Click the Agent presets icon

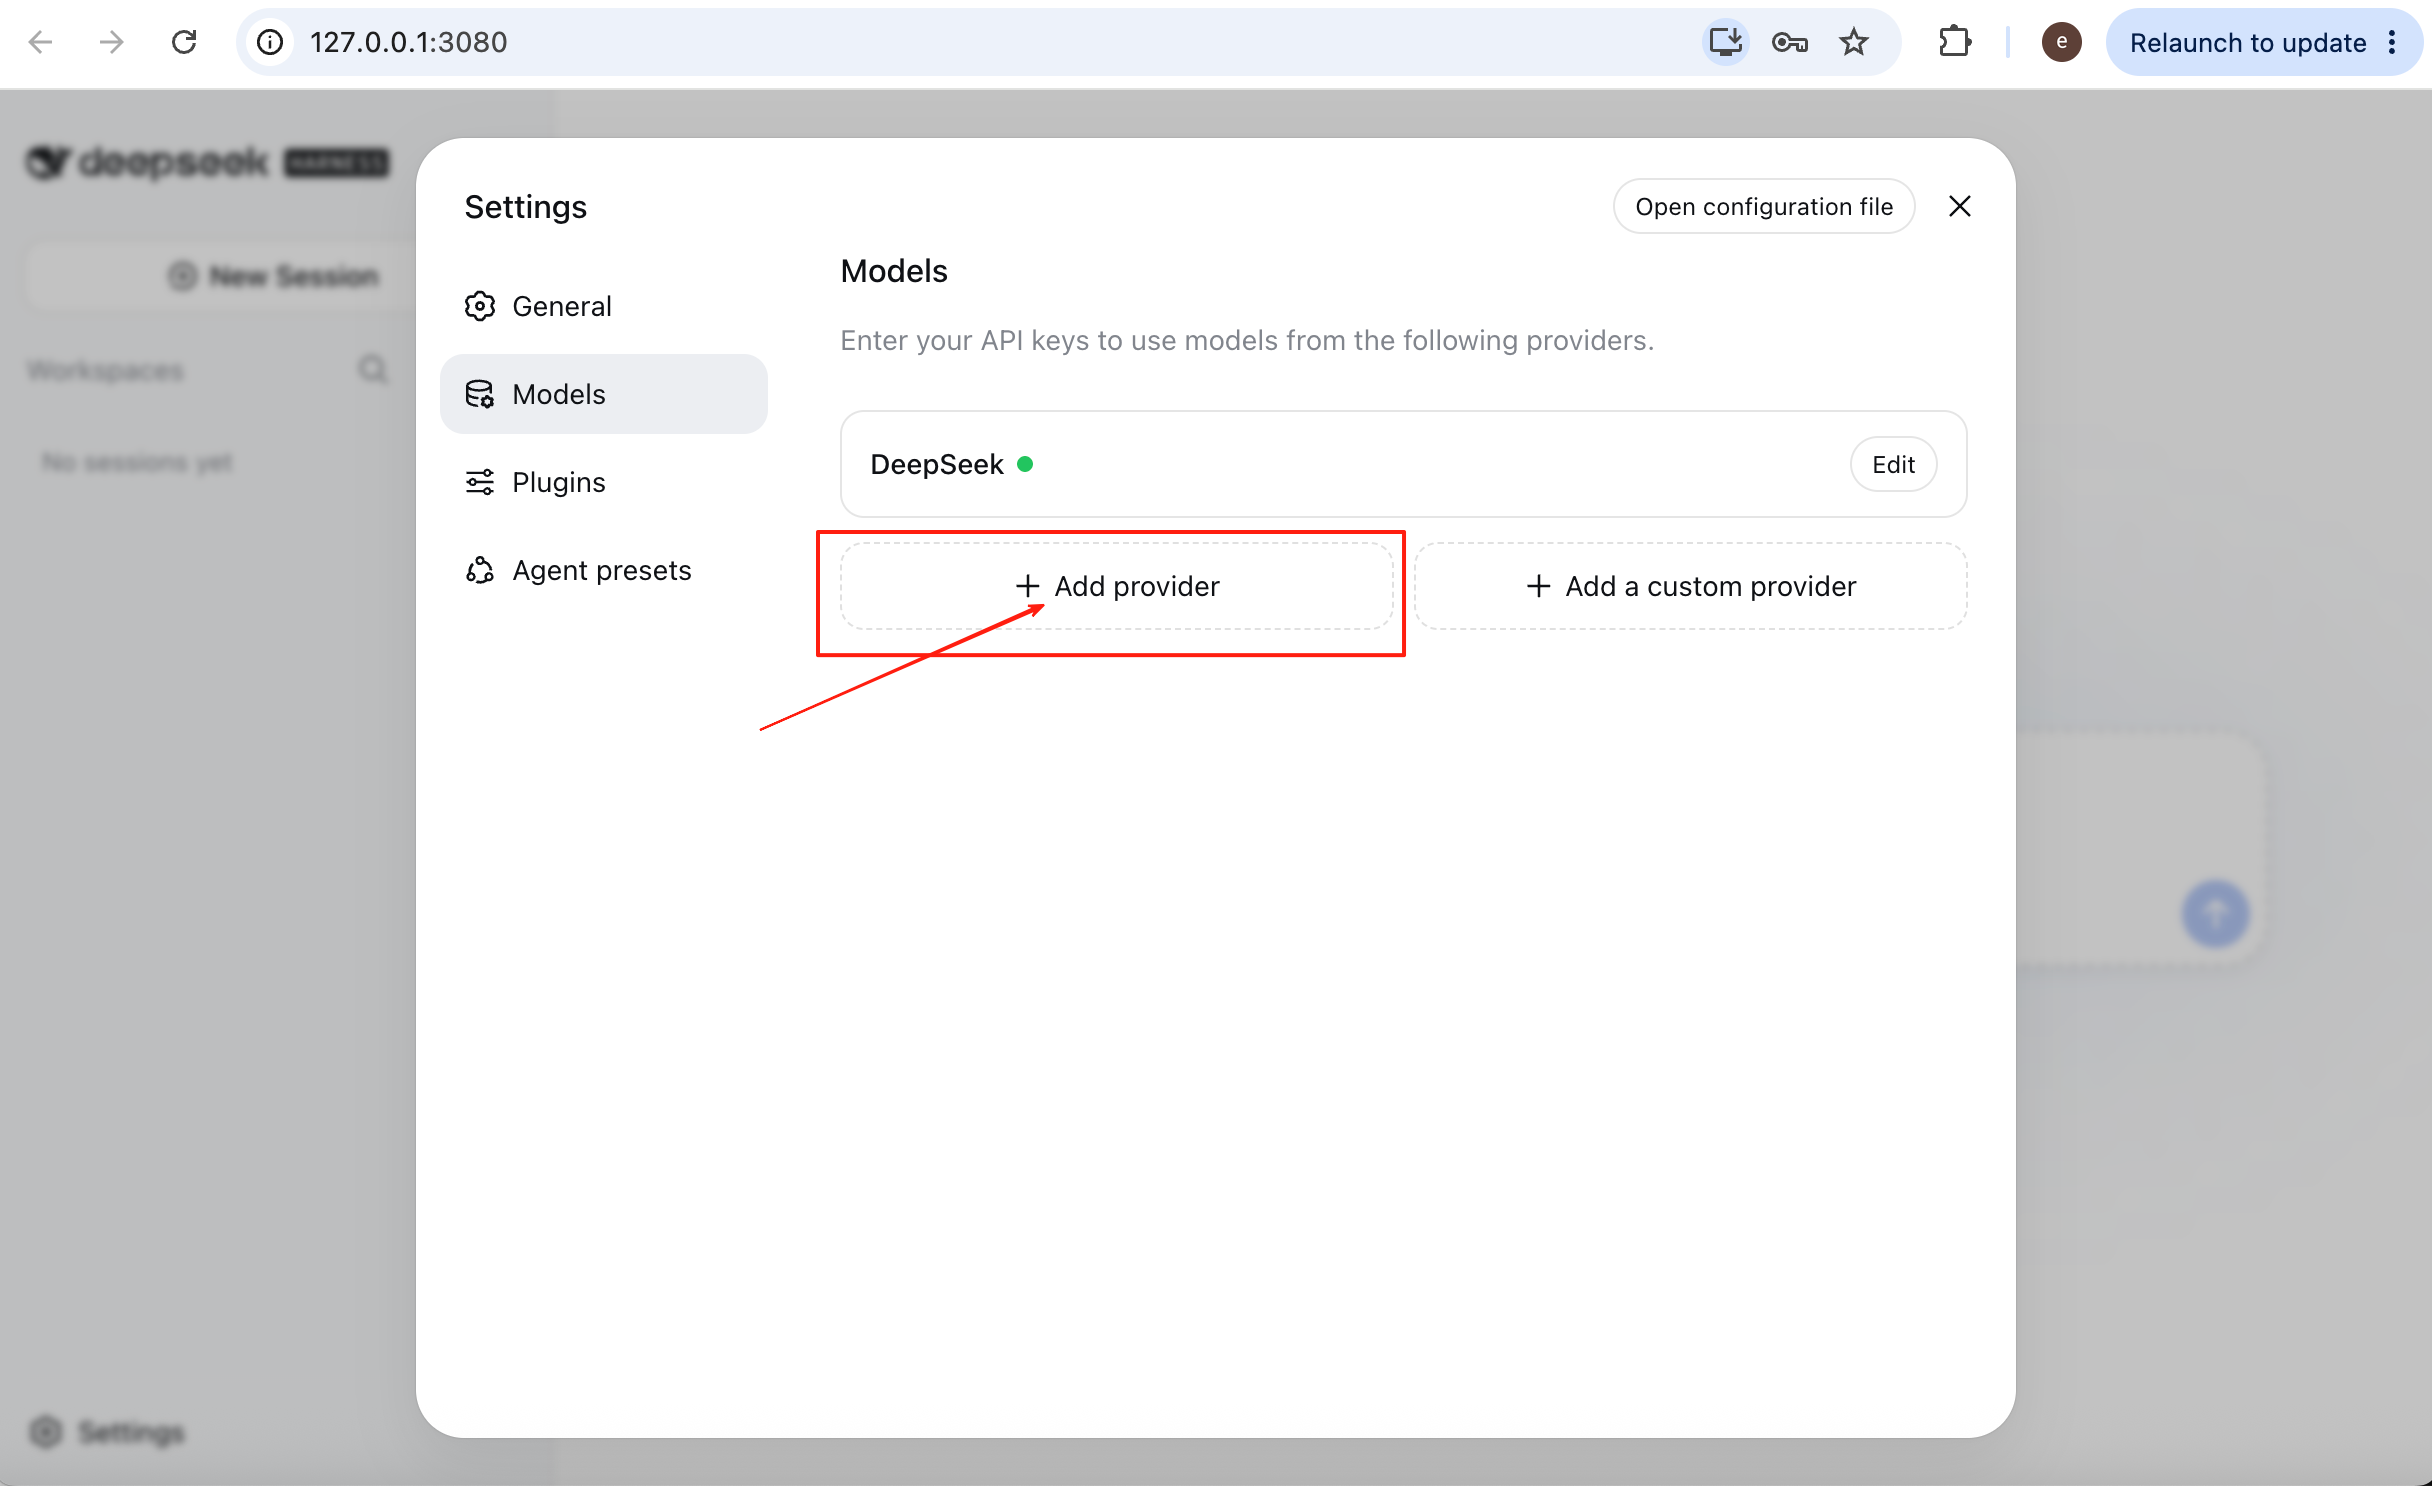480,570
